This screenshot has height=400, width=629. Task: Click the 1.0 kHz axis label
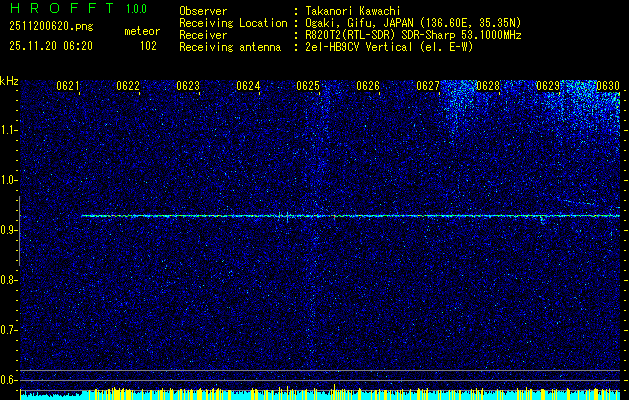[x=8, y=181]
